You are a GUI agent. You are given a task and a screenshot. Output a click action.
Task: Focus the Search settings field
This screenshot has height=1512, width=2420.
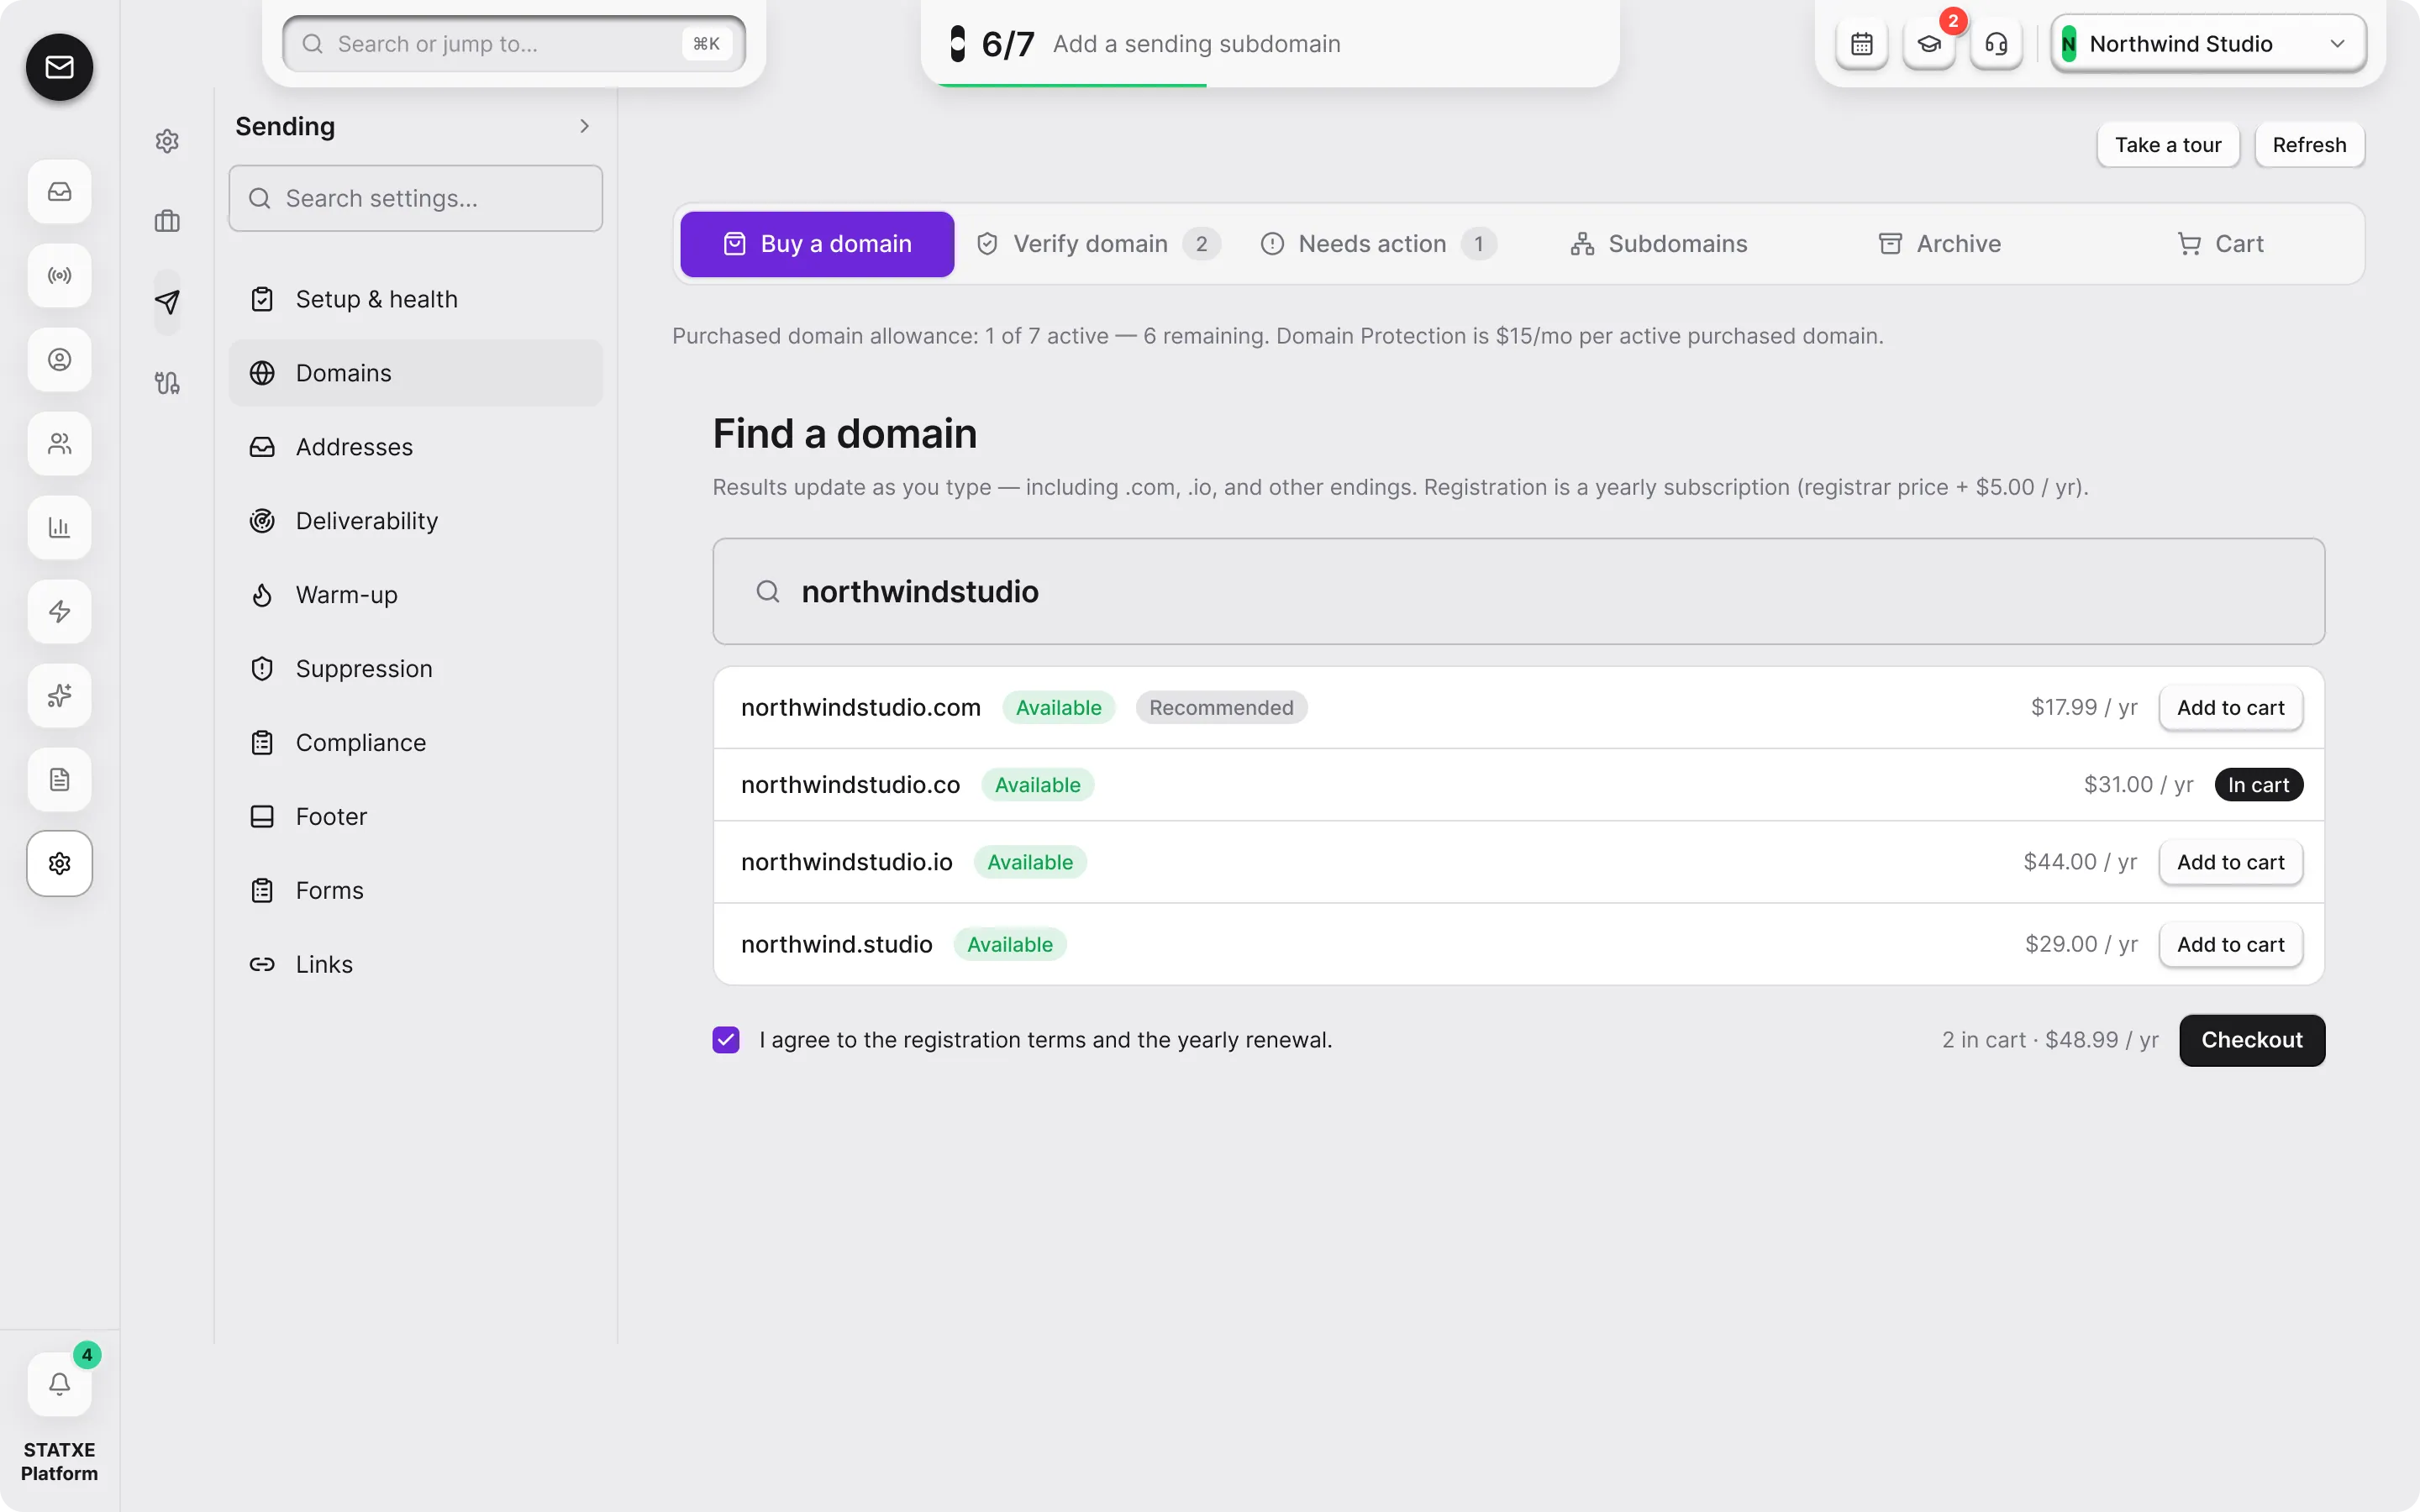(415, 198)
